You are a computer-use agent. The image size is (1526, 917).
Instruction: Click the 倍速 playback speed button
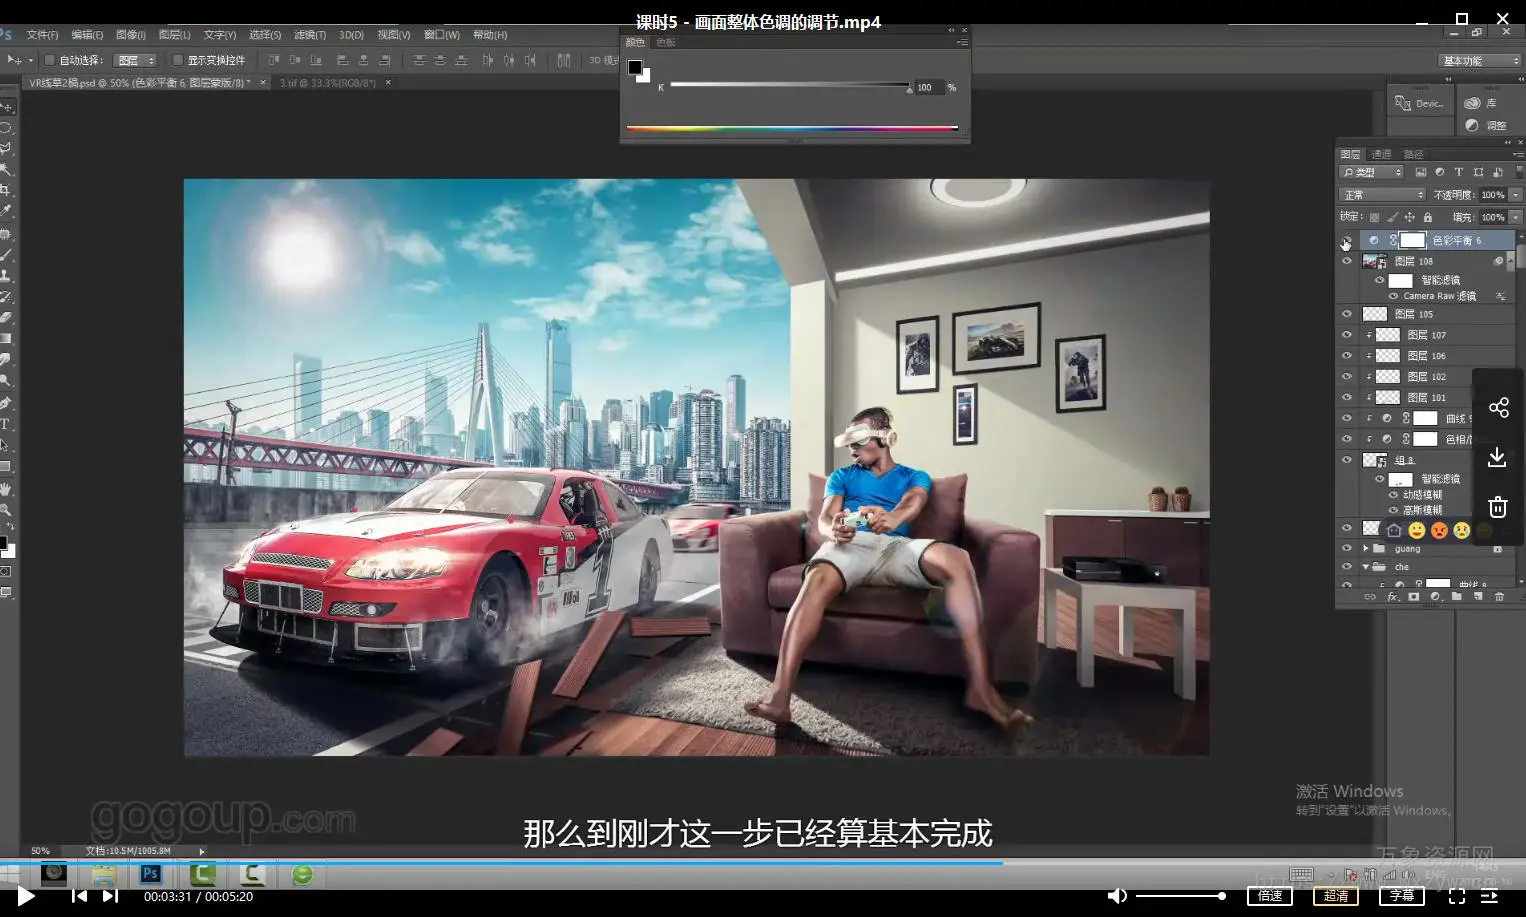click(1269, 896)
